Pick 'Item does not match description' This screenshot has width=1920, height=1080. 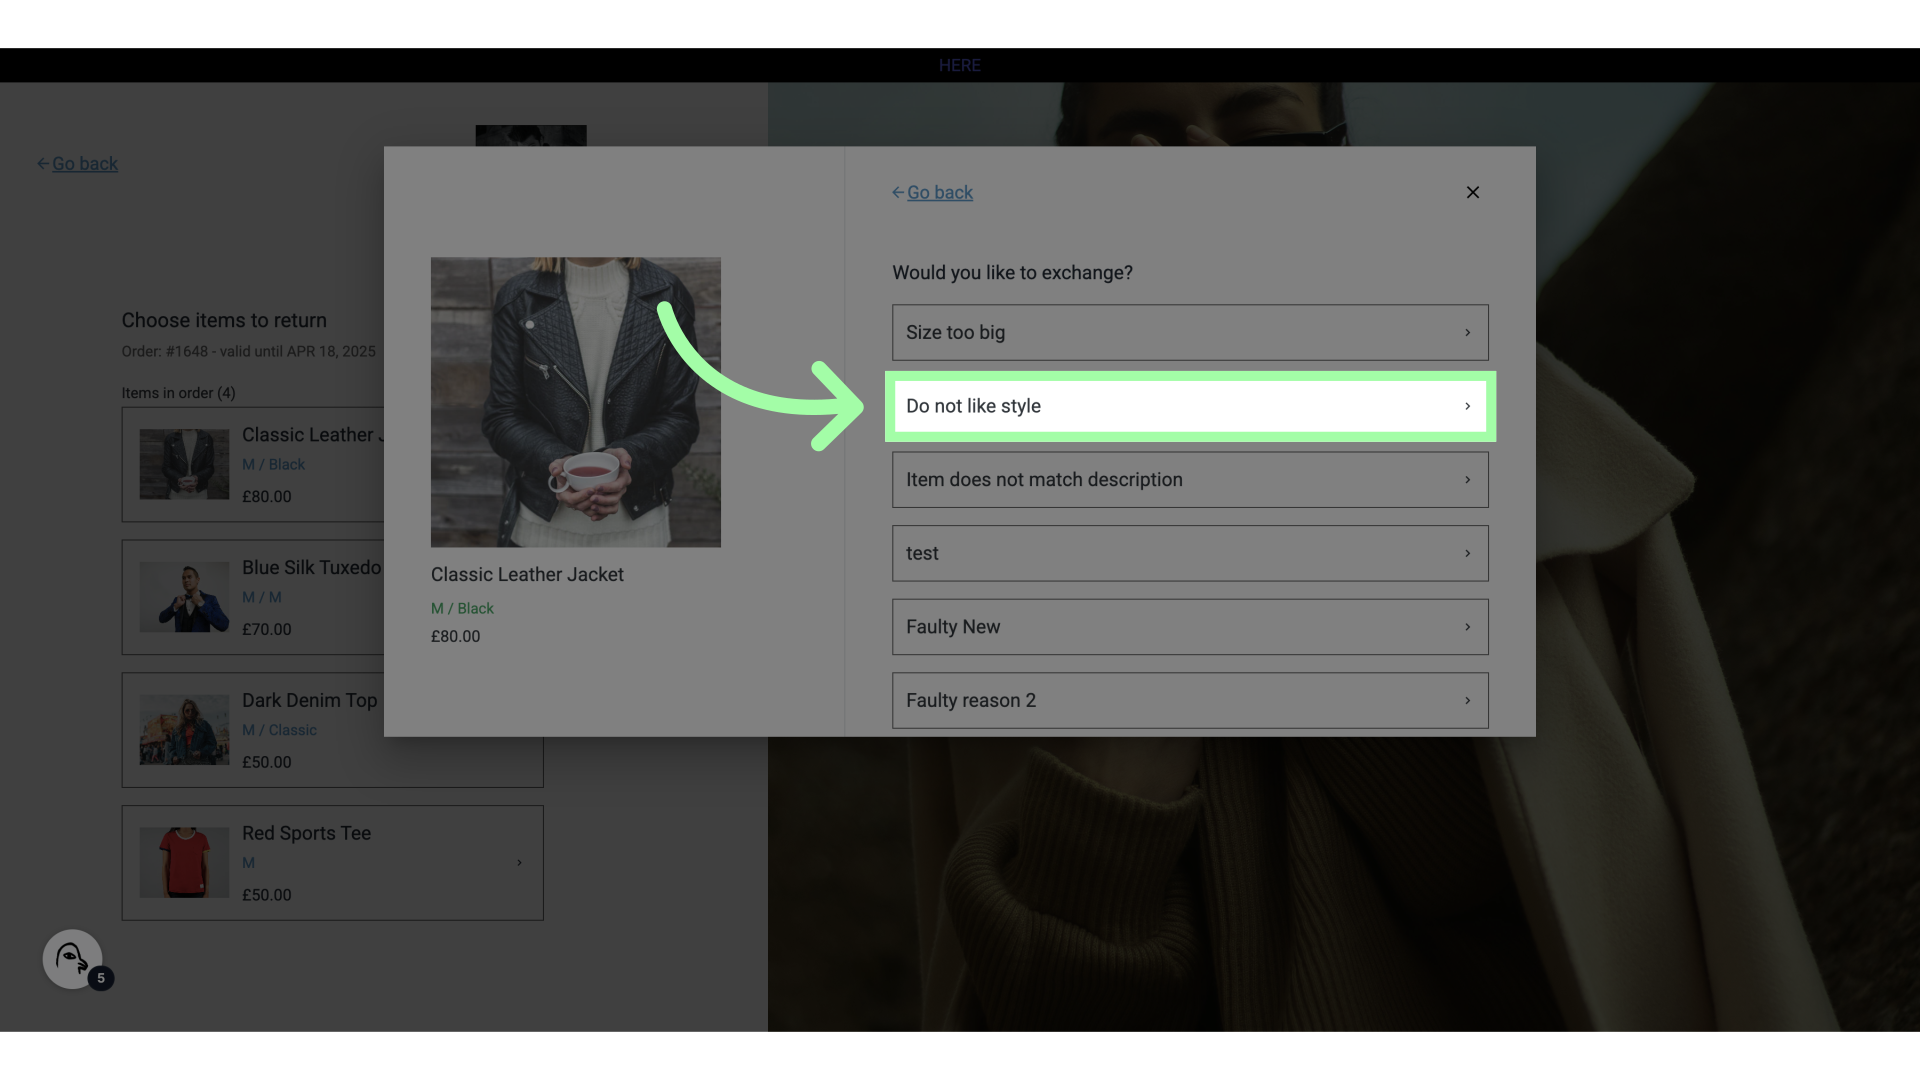(x=1190, y=480)
